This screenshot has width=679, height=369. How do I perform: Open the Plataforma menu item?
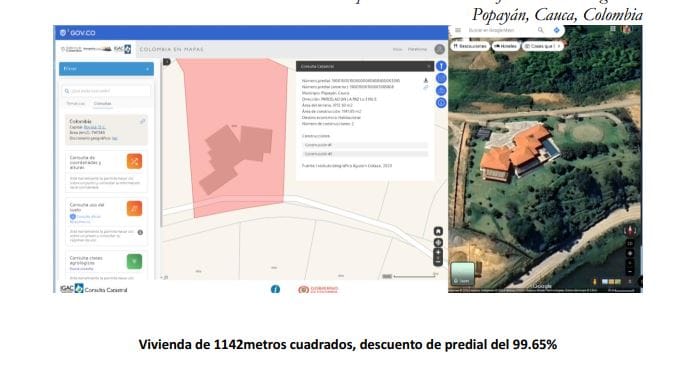point(417,49)
